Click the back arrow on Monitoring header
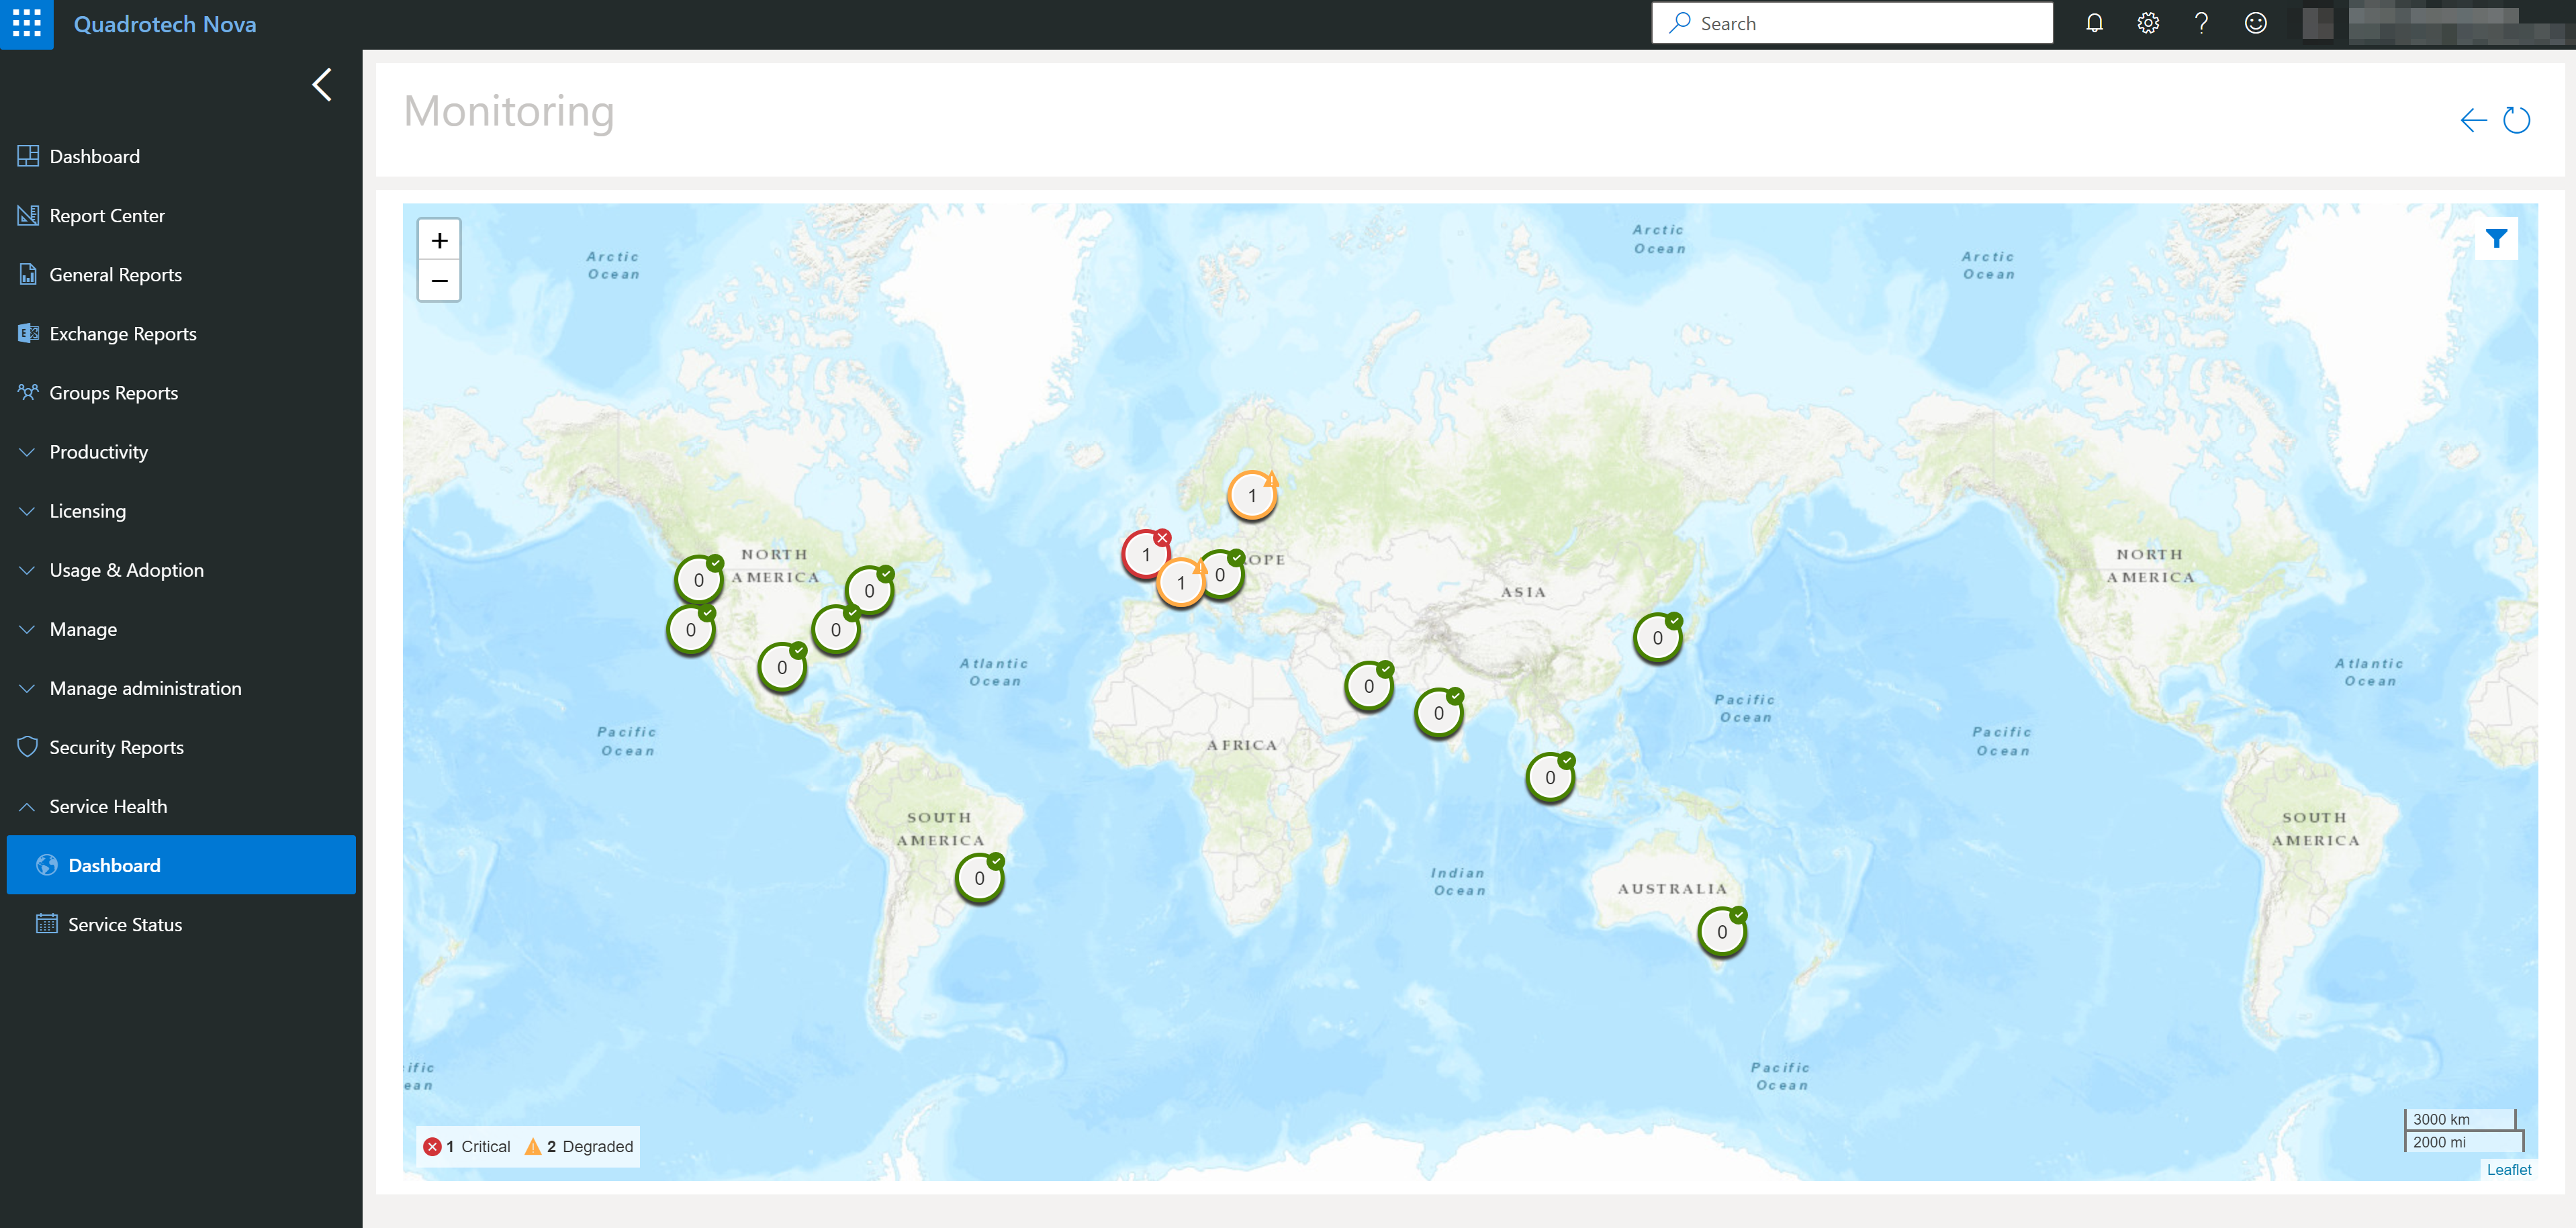Image resolution: width=2576 pixels, height=1228 pixels. (x=2473, y=120)
